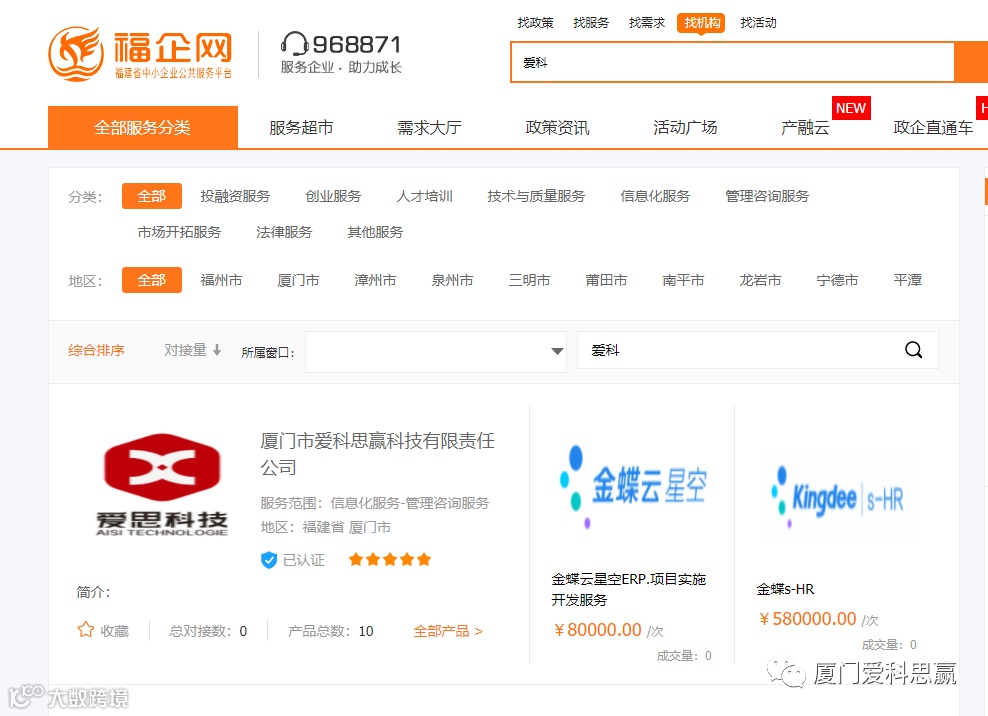Filter category by 人才培训

click(424, 196)
